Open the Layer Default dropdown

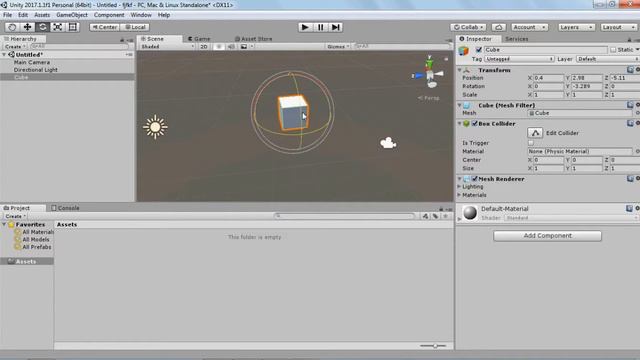pyautogui.click(x=607, y=59)
